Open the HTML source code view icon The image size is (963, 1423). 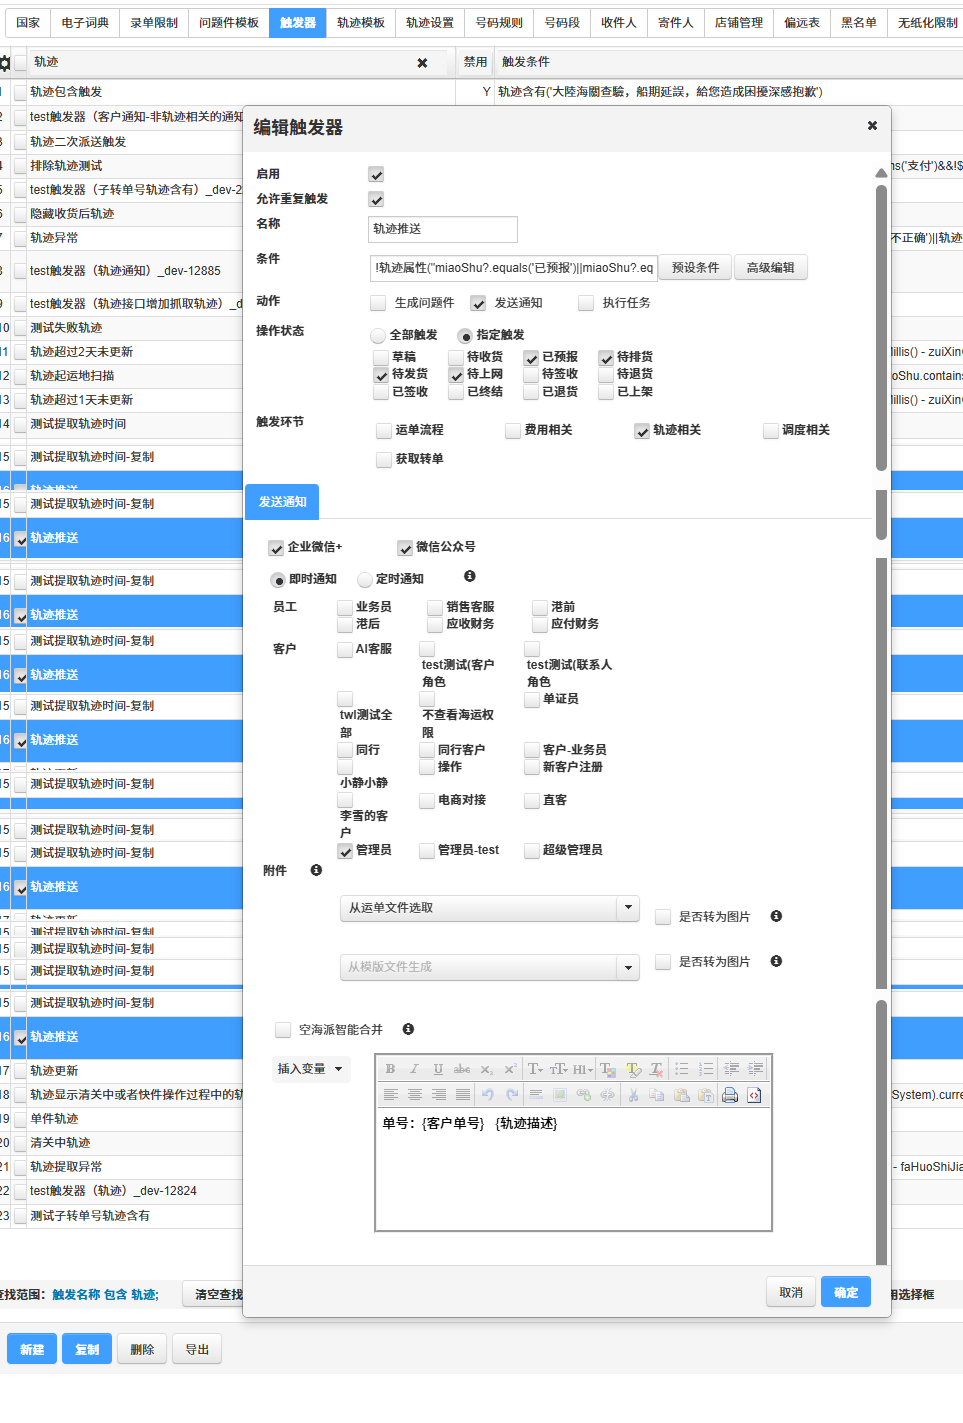point(754,1095)
